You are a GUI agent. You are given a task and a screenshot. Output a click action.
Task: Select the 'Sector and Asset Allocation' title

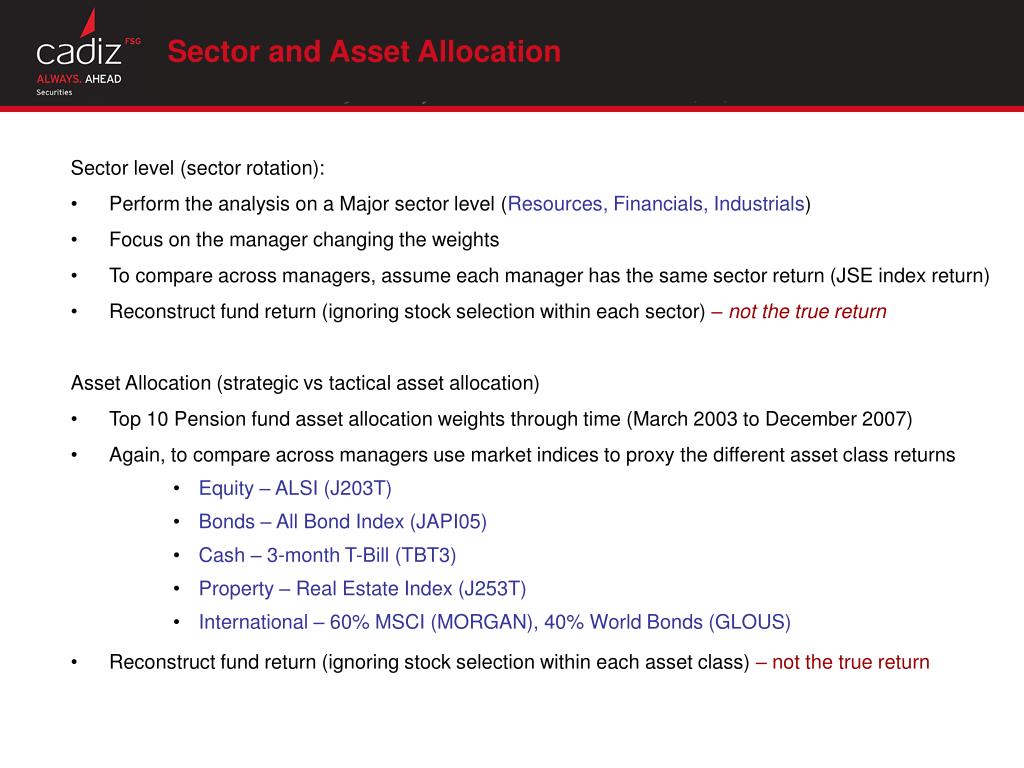pos(364,52)
